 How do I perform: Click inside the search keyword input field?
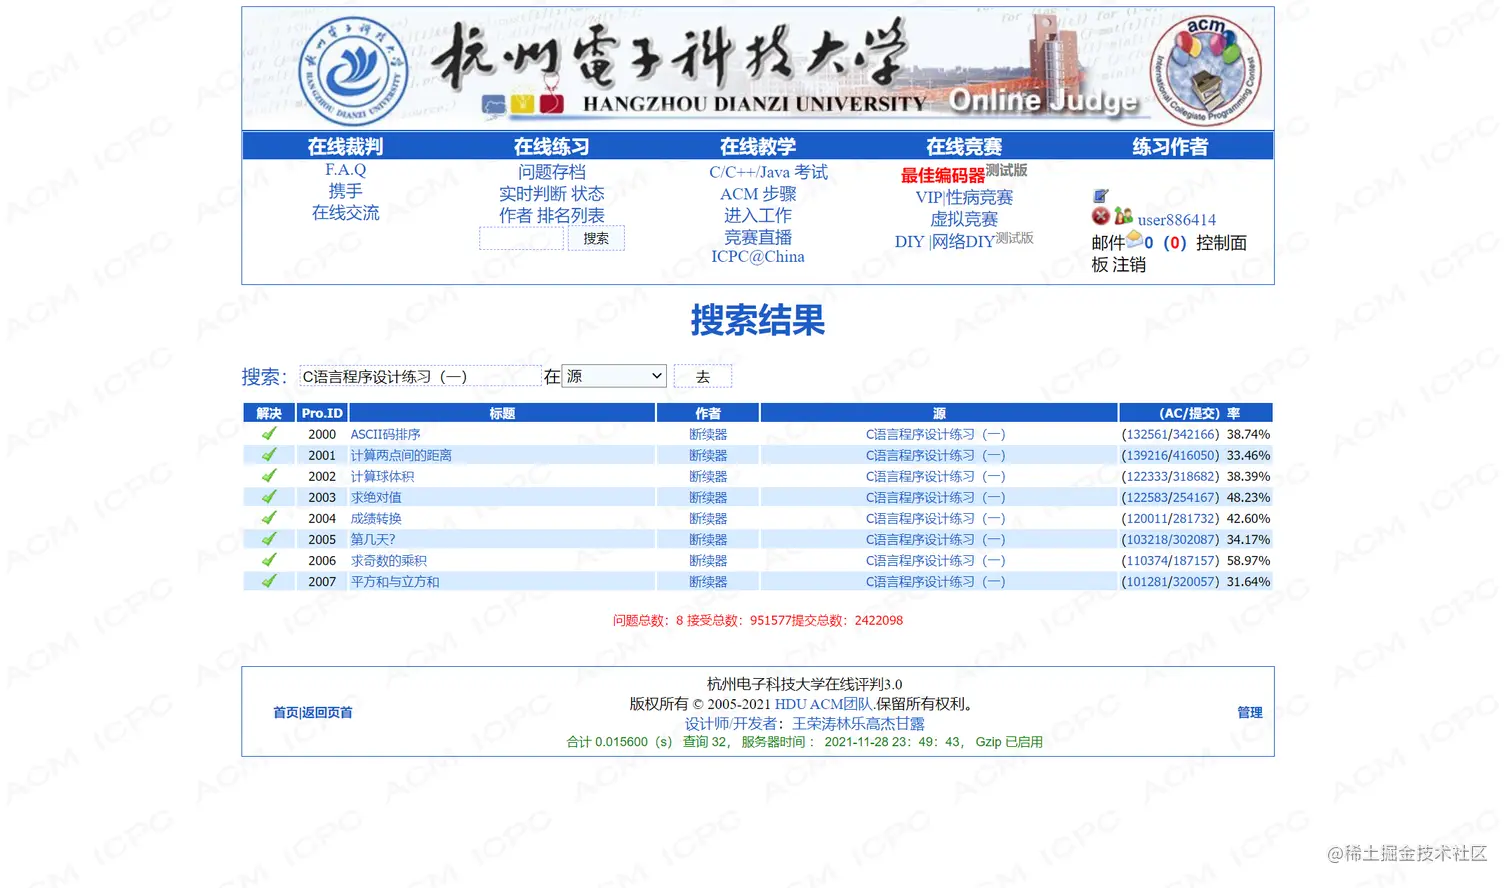(420, 376)
